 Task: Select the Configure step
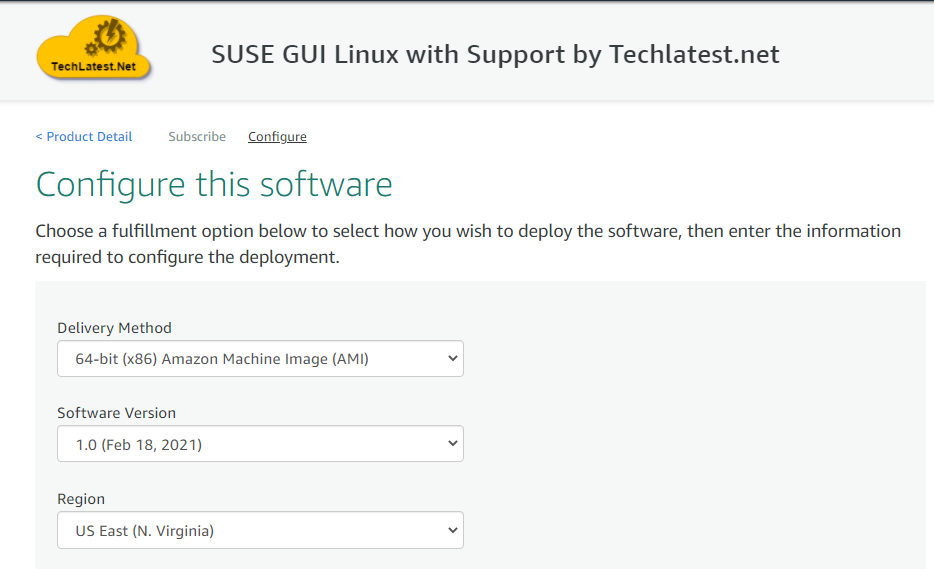click(277, 136)
